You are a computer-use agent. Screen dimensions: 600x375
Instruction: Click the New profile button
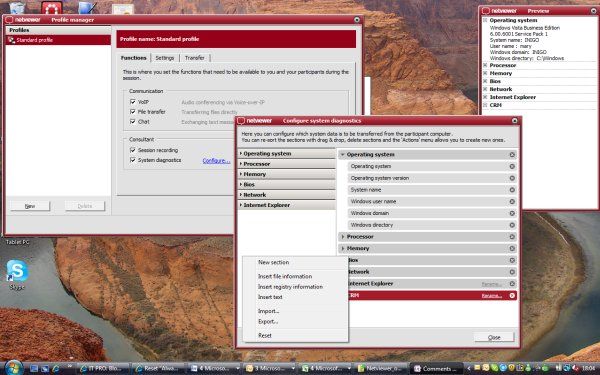[30, 206]
